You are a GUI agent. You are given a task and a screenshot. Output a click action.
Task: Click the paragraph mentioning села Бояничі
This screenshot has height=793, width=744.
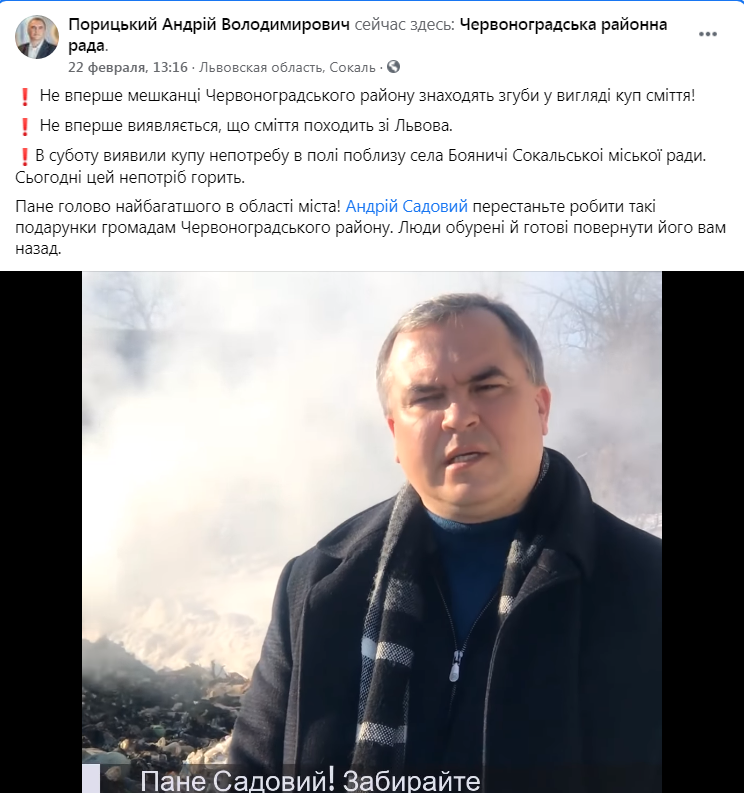coord(361,166)
